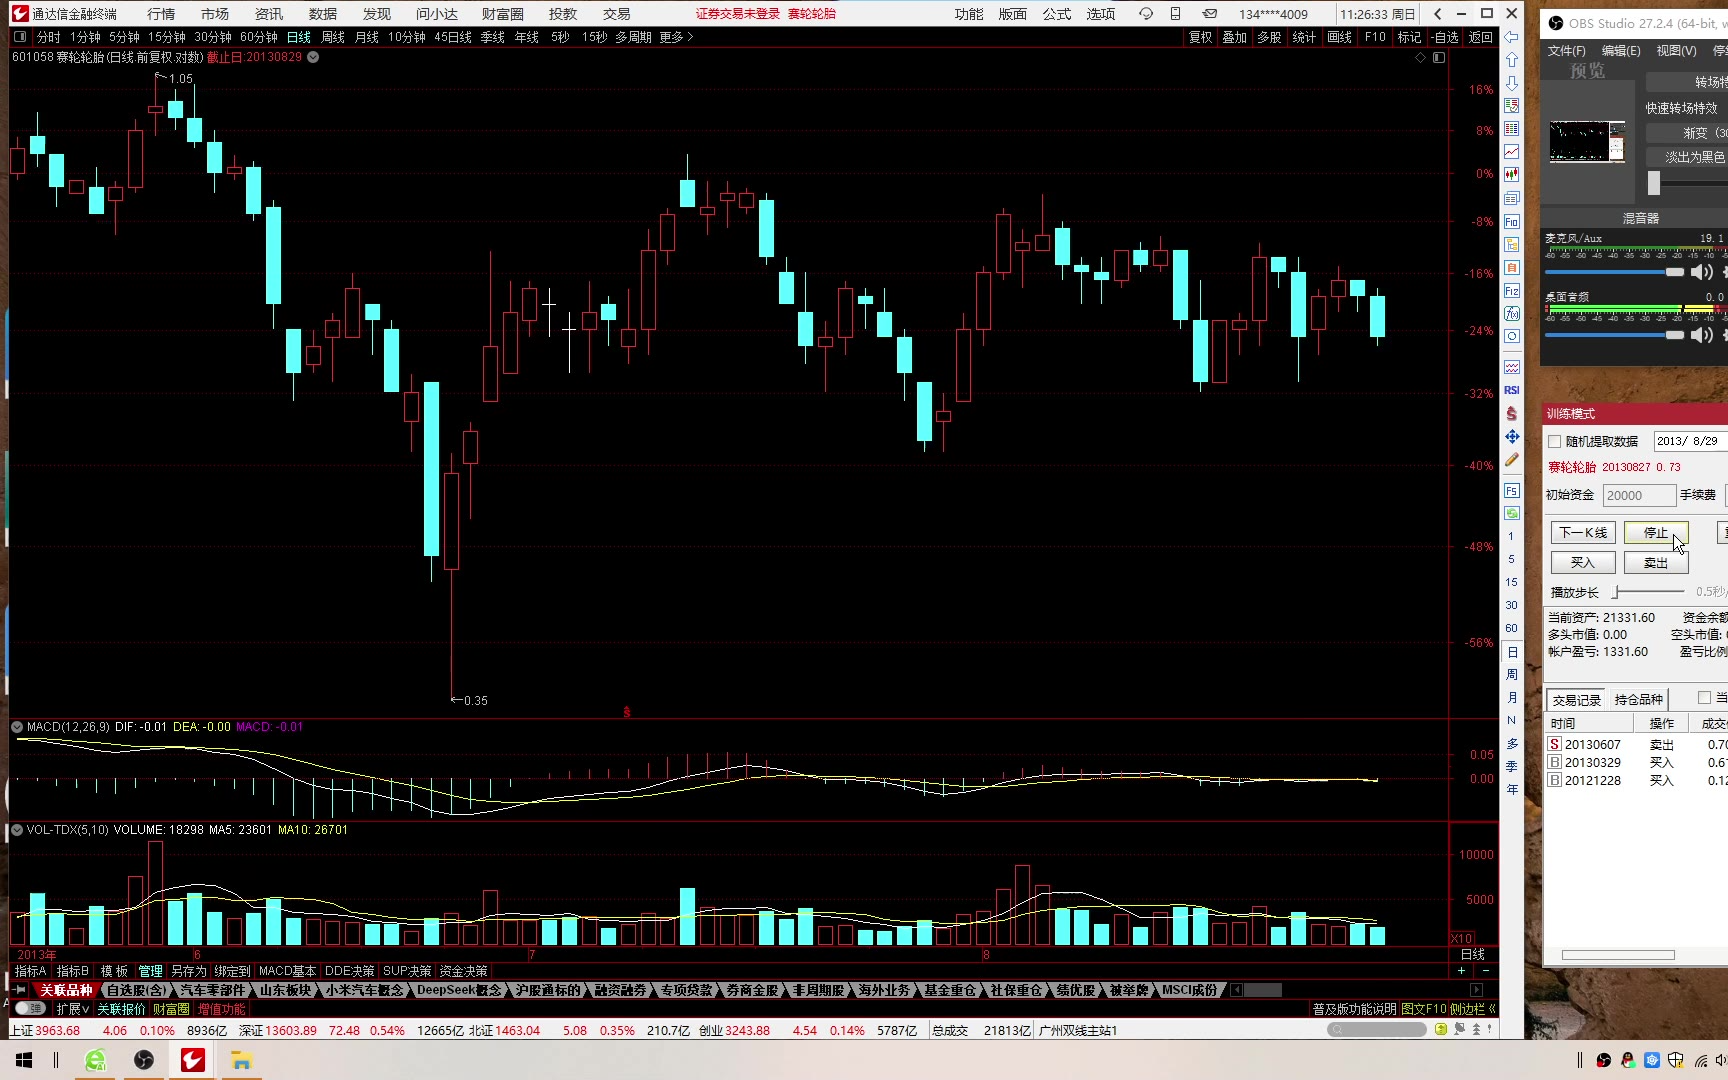This screenshot has width=1728, height=1080.
Task: Adjust the 播放步长 slider
Action: pyautogui.click(x=1649, y=592)
